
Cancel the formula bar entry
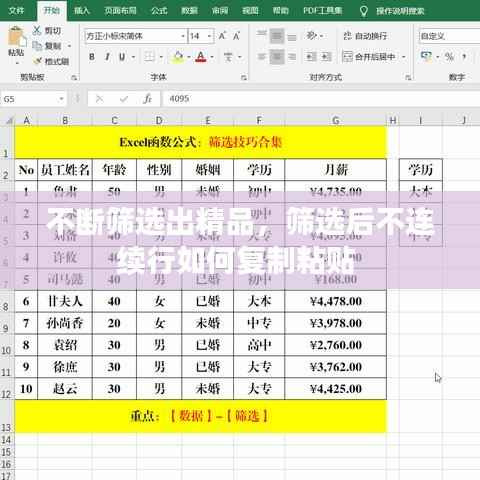99,99
